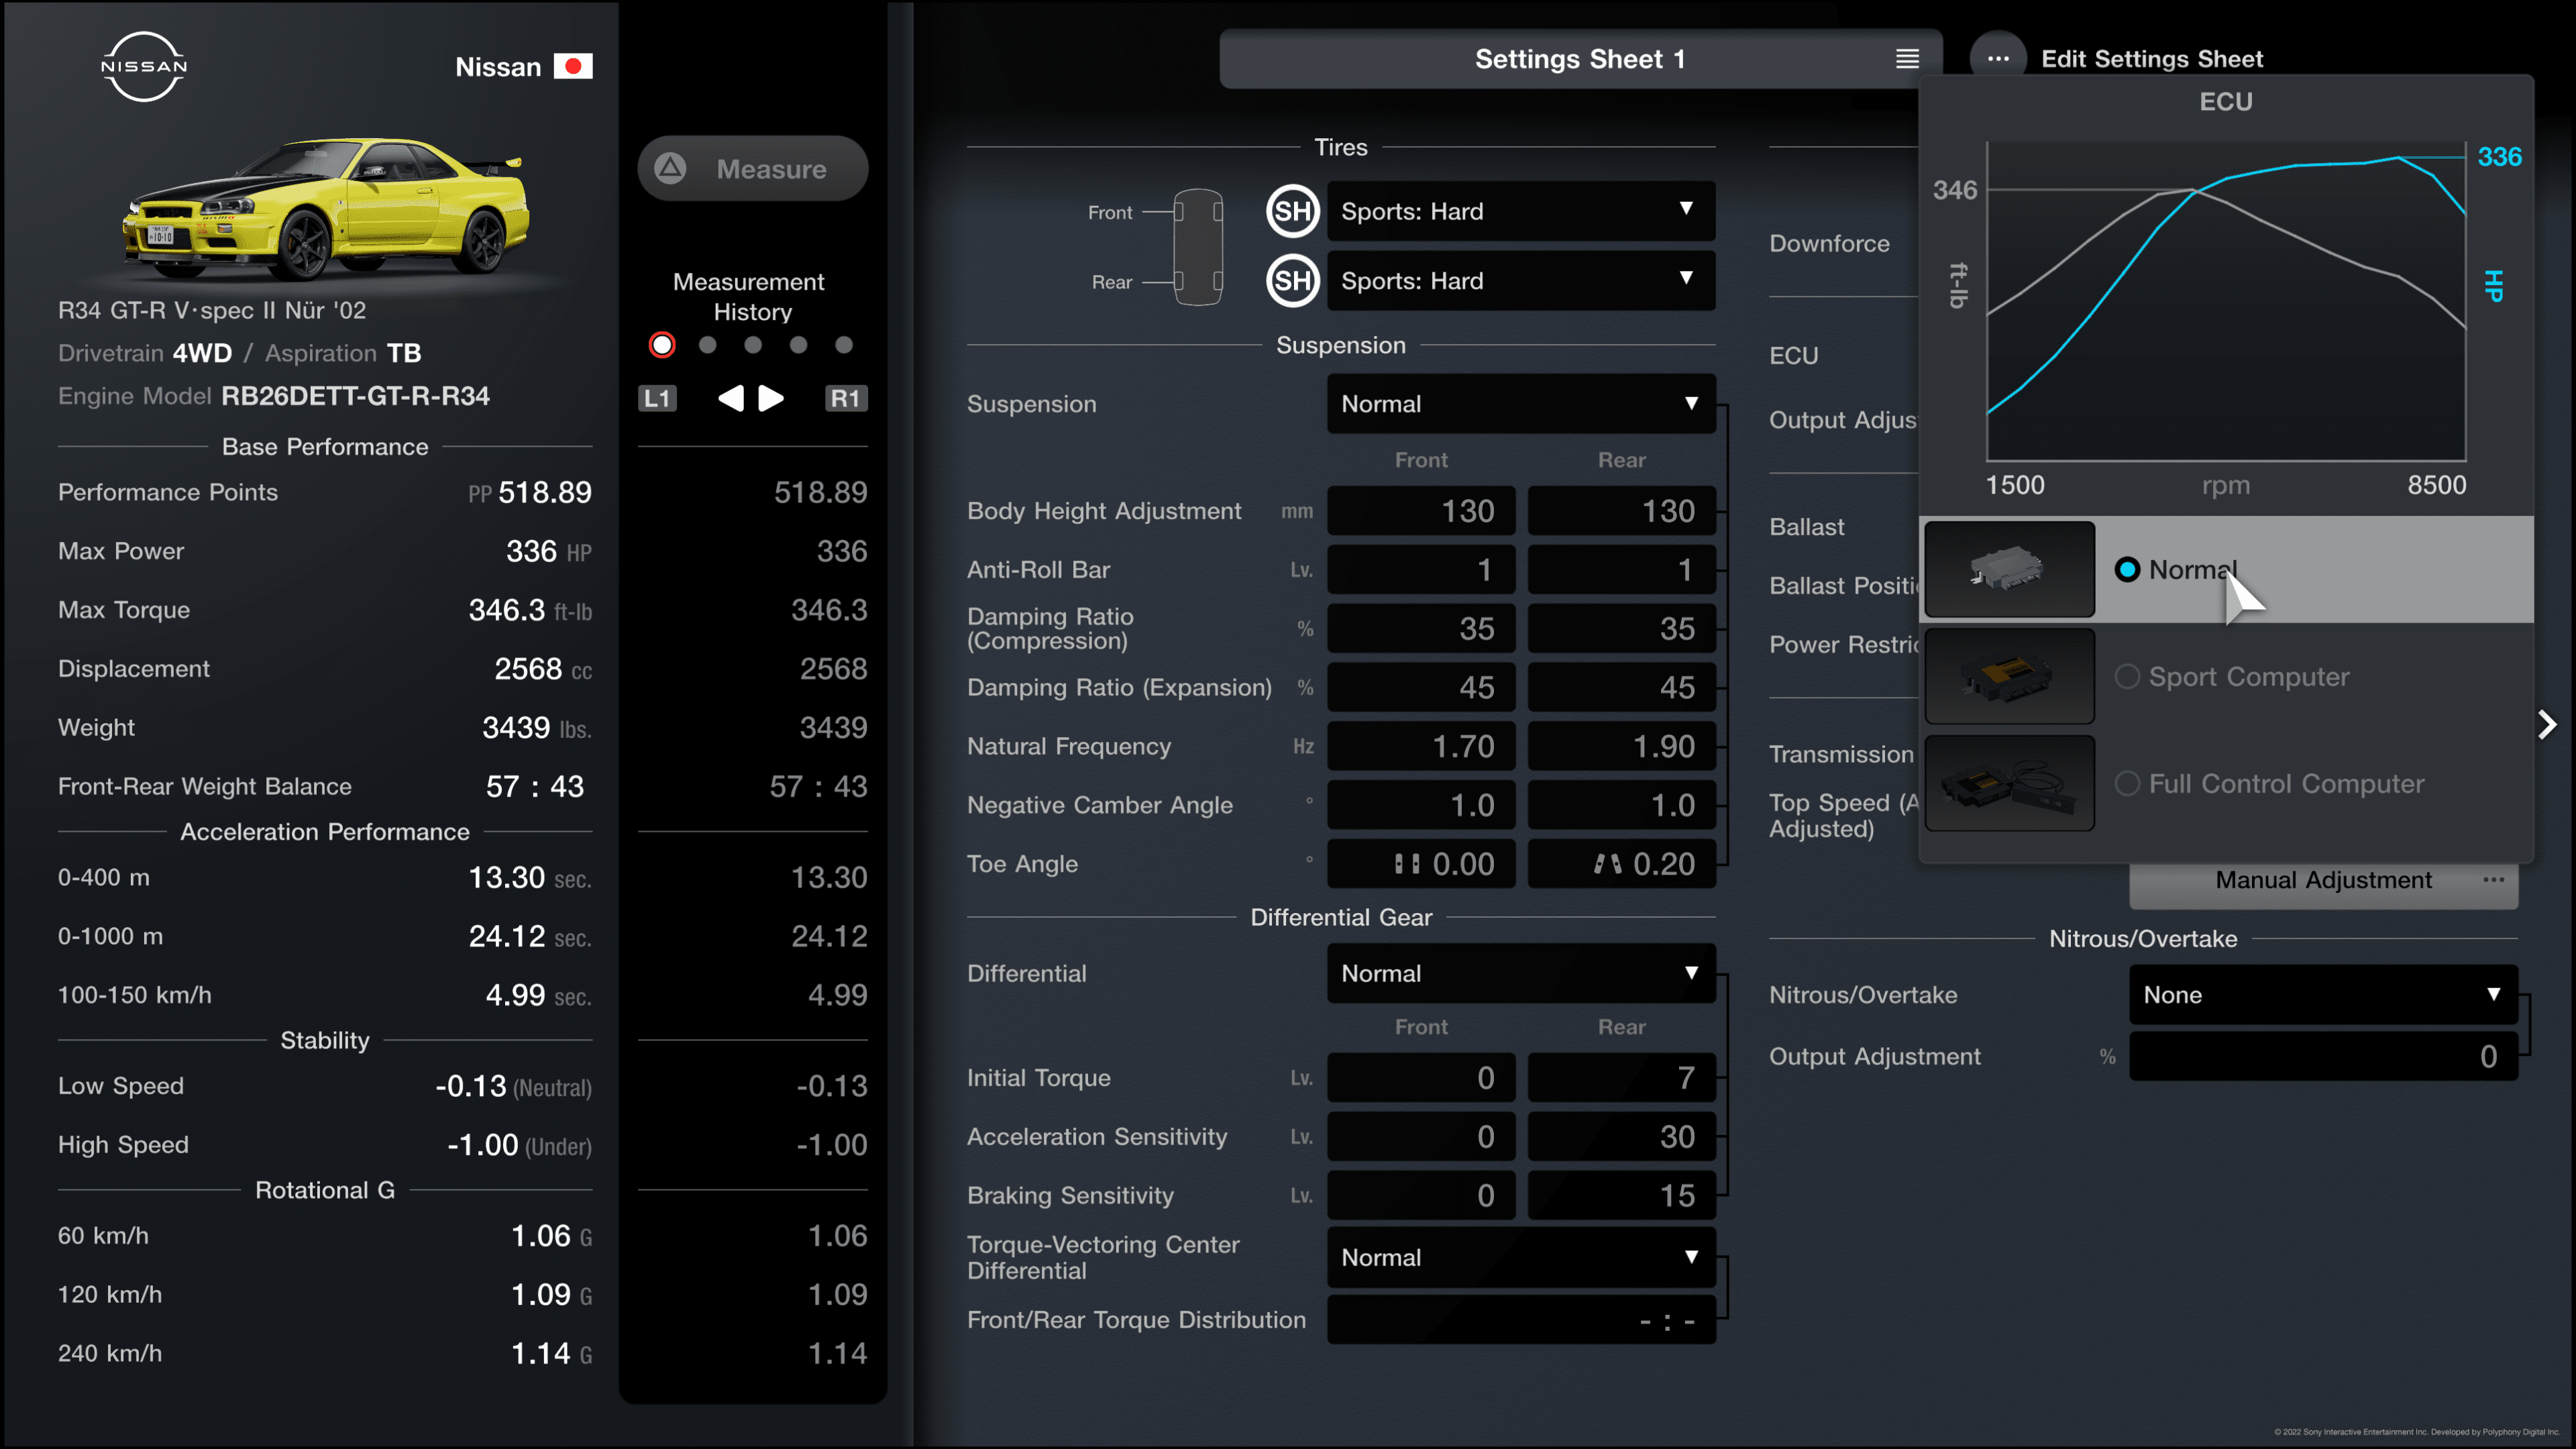Click Front/Rear Torque Distribution field

pos(1521,1320)
